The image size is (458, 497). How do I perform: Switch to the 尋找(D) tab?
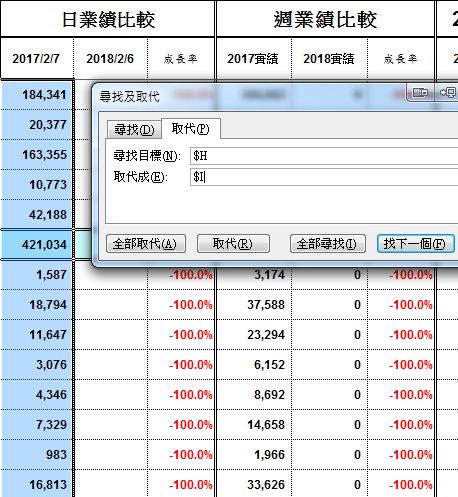pos(134,129)
